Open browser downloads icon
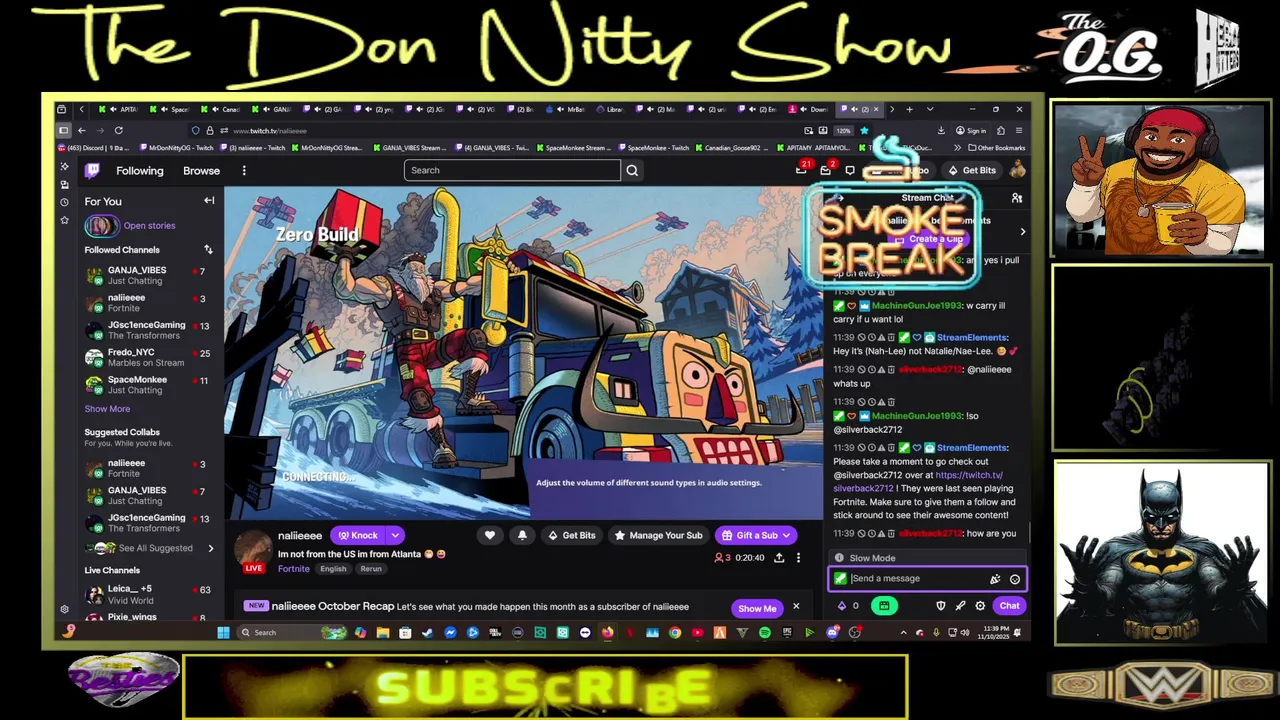 (941, 131)
